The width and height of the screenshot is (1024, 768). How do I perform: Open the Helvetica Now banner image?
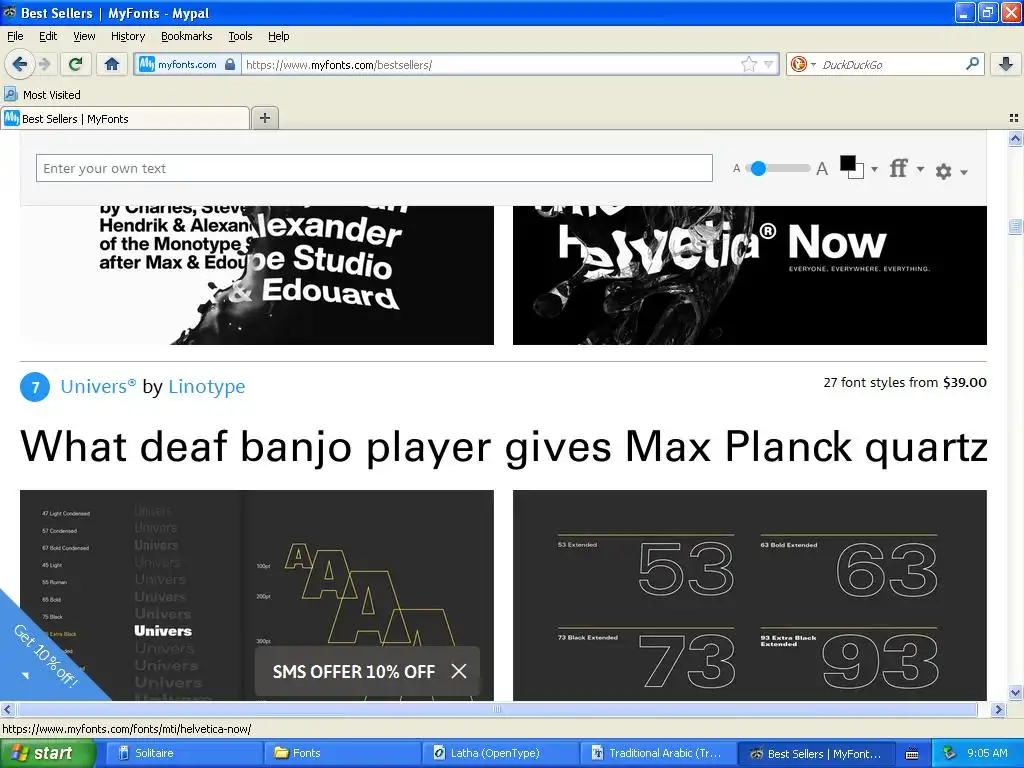750,275
